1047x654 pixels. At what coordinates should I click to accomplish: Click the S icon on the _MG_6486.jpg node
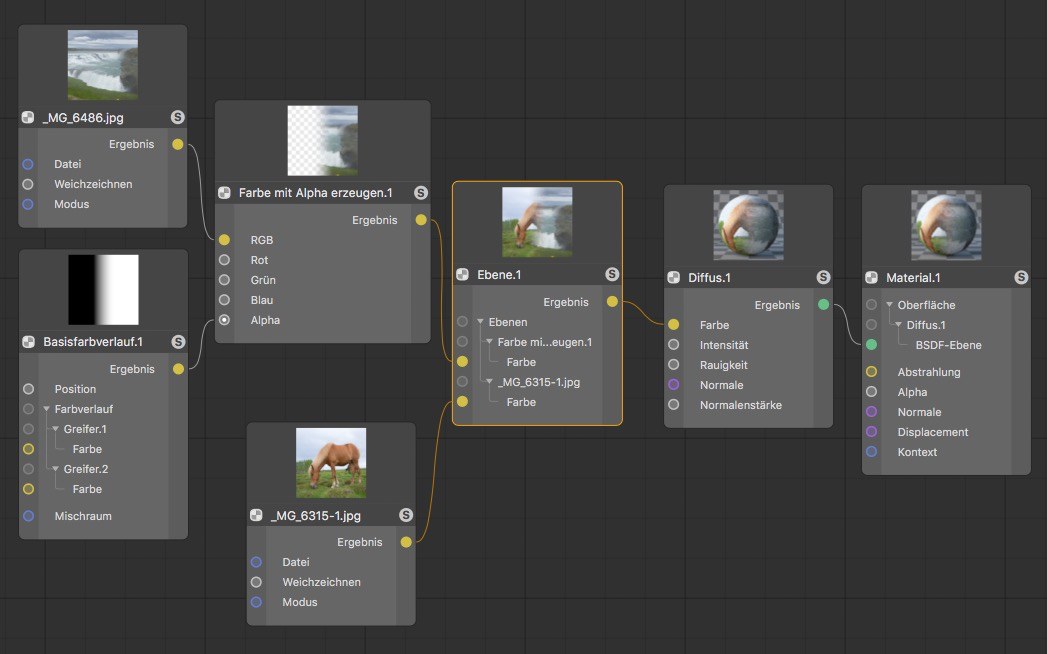click(x=177, y=117)
